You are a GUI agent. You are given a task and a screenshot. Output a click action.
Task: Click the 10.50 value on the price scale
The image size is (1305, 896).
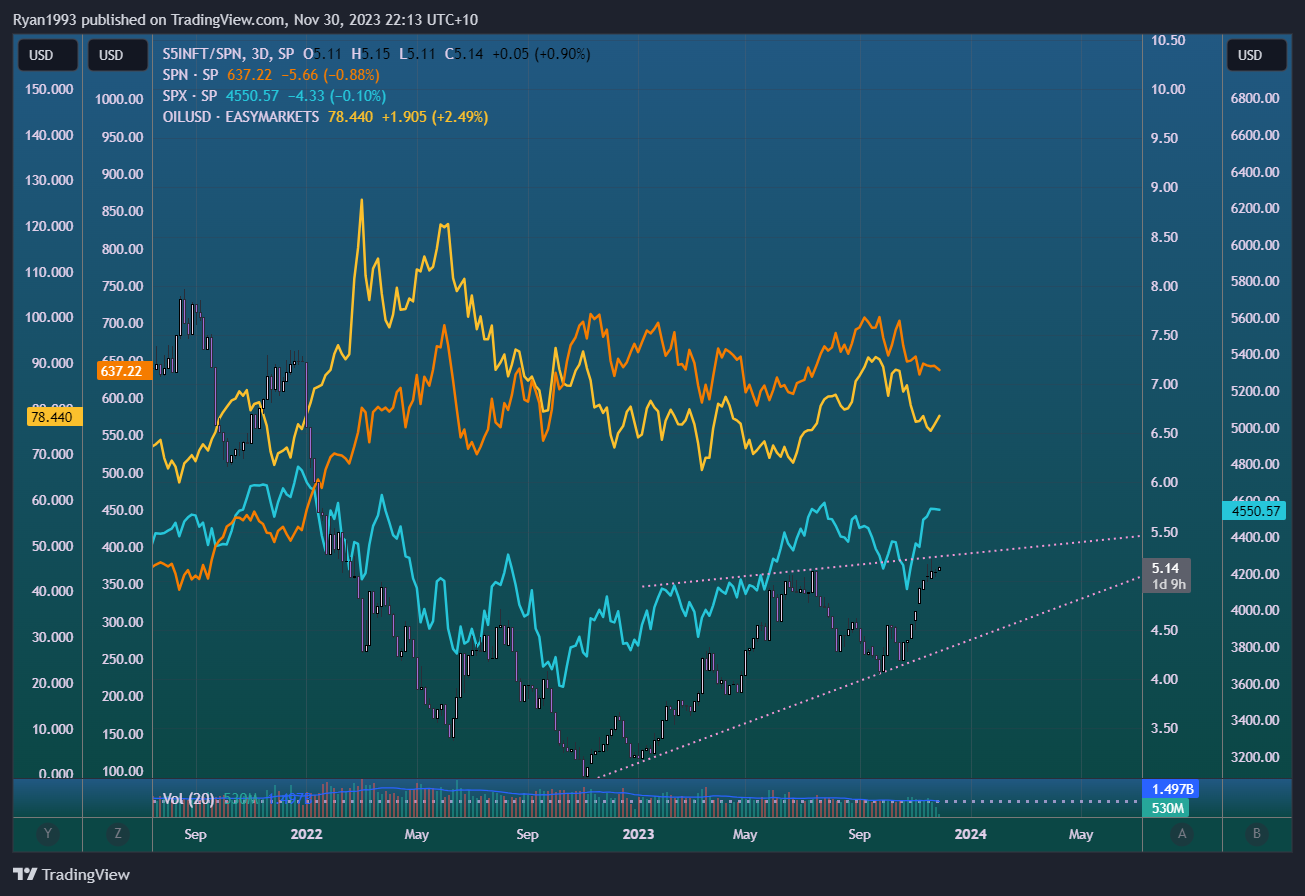tap(1168, 40)
